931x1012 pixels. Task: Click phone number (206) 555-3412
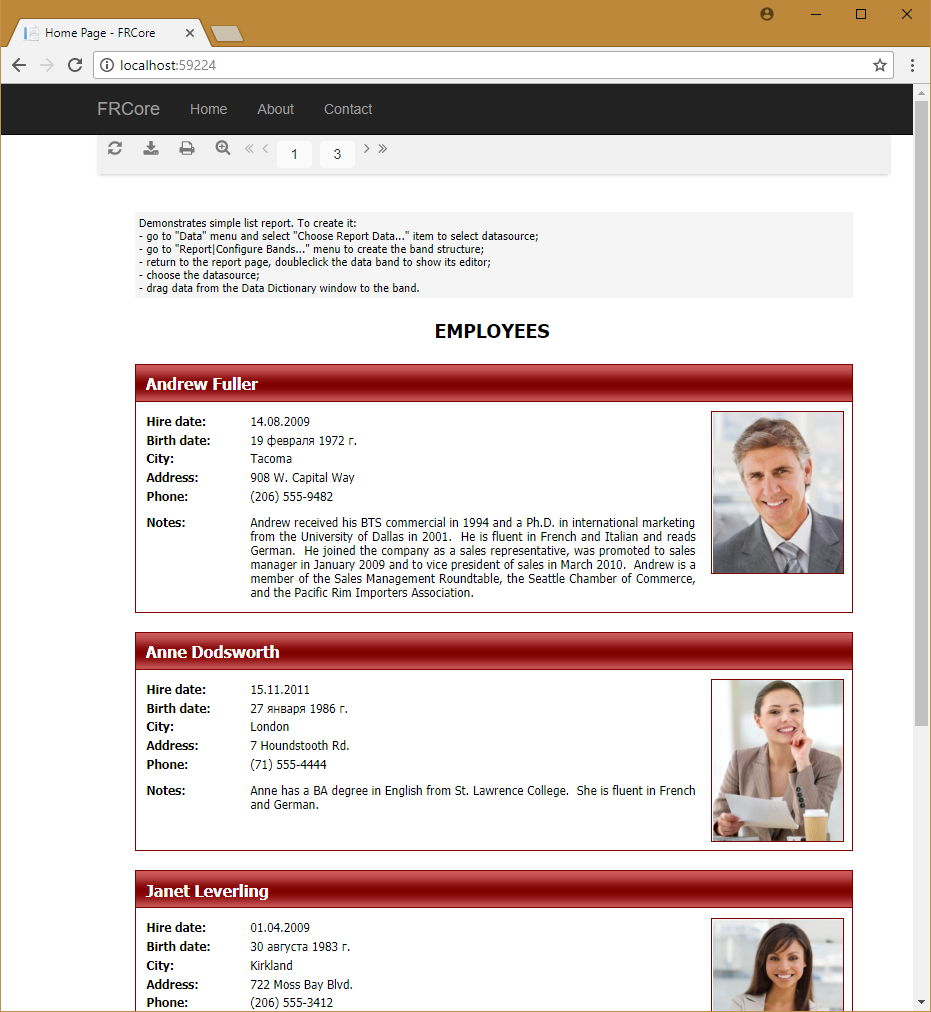(292, 1002)
